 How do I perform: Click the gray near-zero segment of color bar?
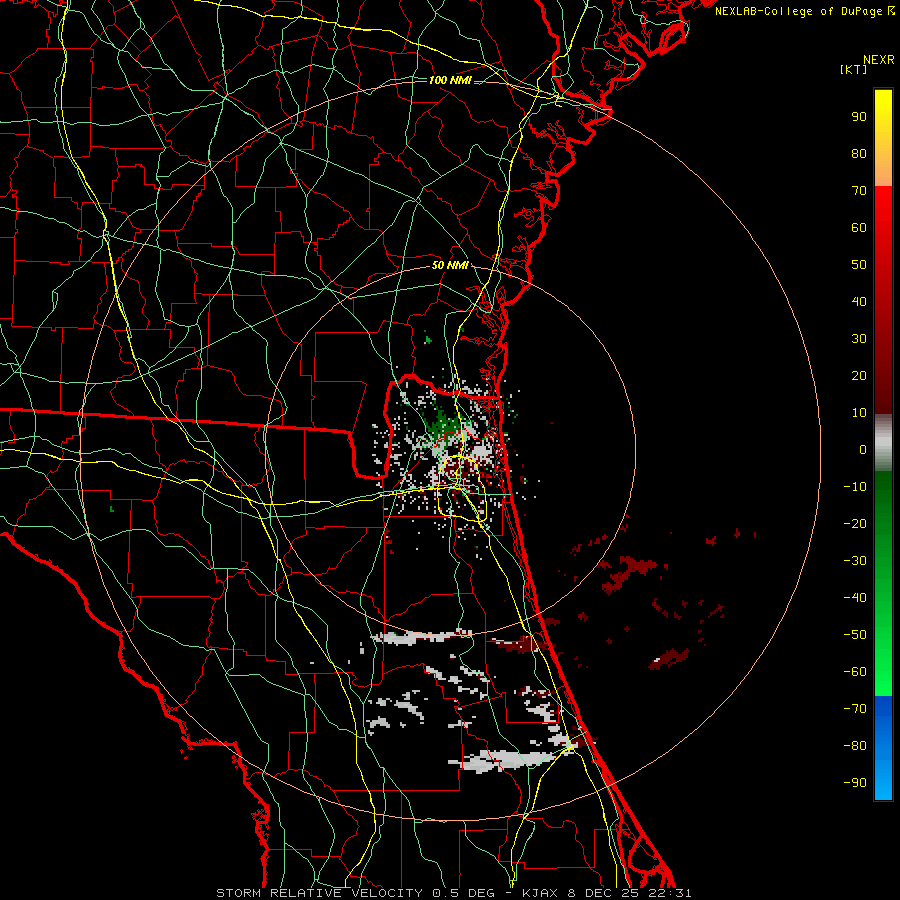click(883, 443)
